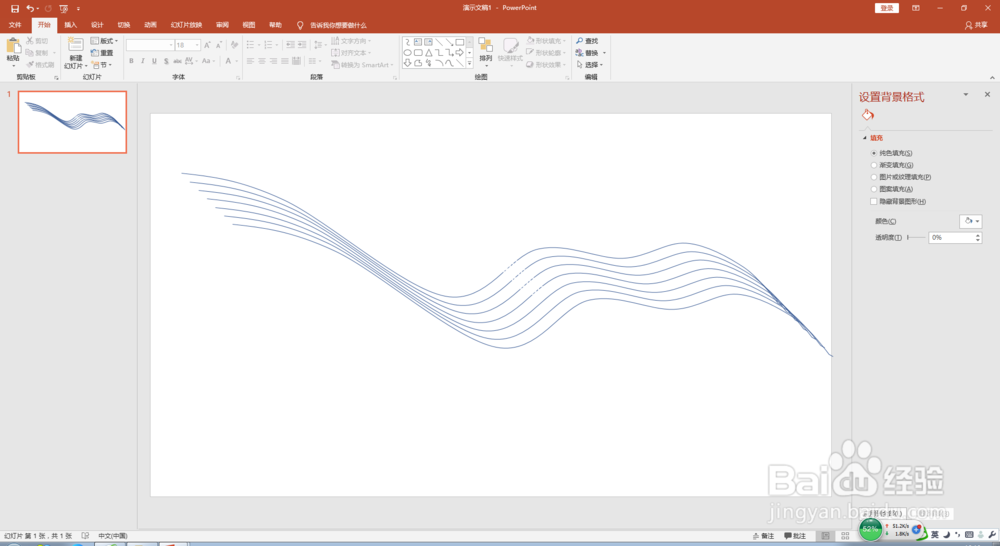Collapse the ribbon with the chevron
1000x546 pixels.
point(992,77)
